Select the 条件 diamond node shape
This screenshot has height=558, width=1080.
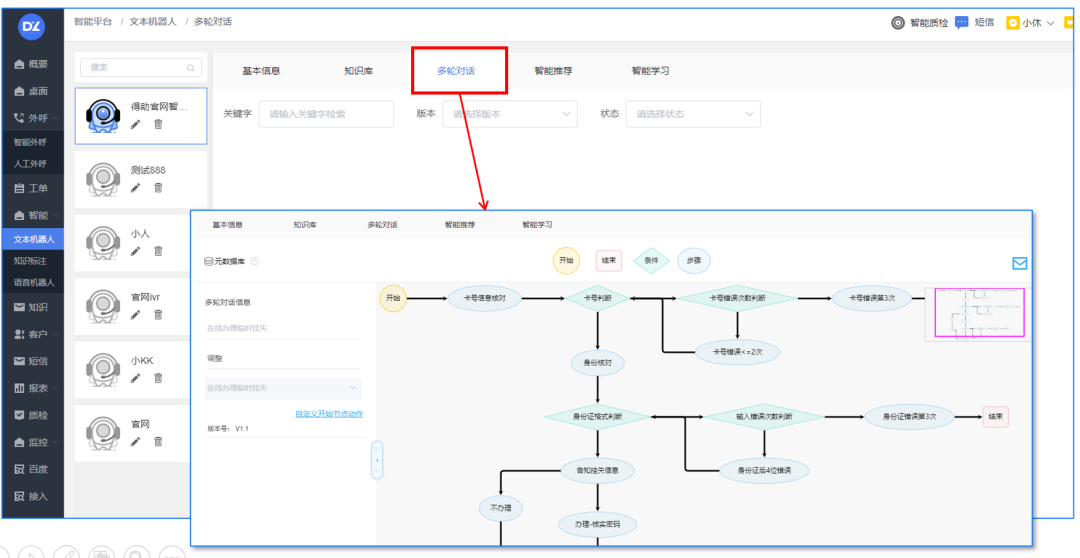pyautogui.click(x=651, y=260)
